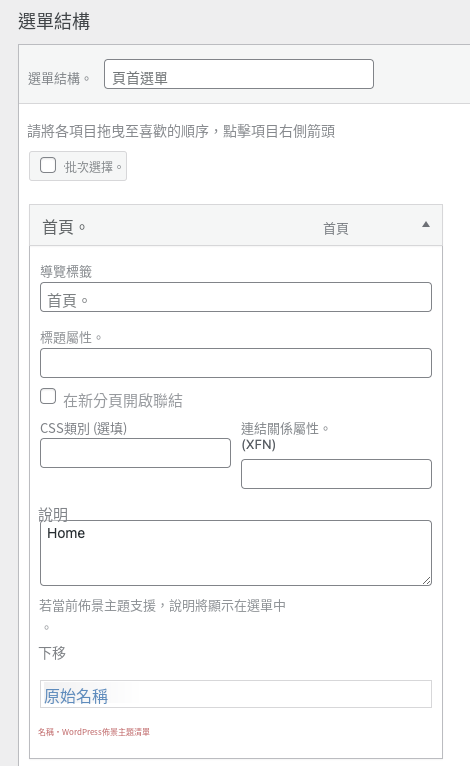Click the 連結關係屬性 (XFN) field

337,474
